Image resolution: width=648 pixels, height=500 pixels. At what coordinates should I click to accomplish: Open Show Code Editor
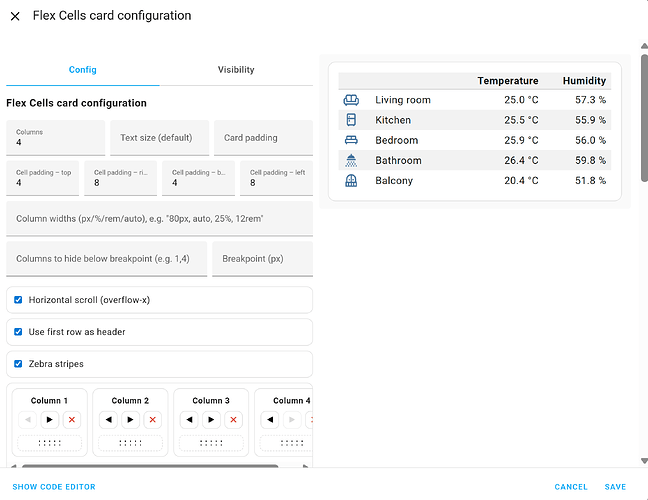[54, 487]
